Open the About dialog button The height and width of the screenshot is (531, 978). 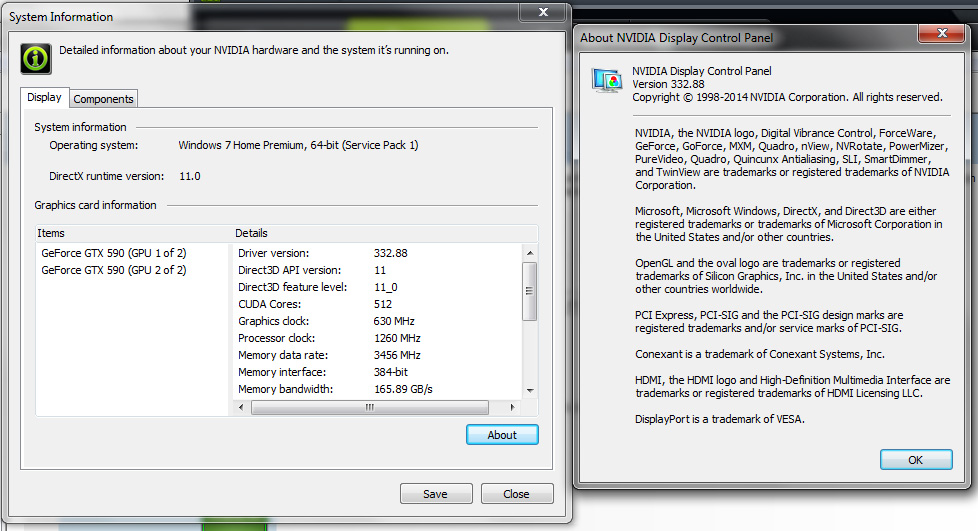[502, 435]
